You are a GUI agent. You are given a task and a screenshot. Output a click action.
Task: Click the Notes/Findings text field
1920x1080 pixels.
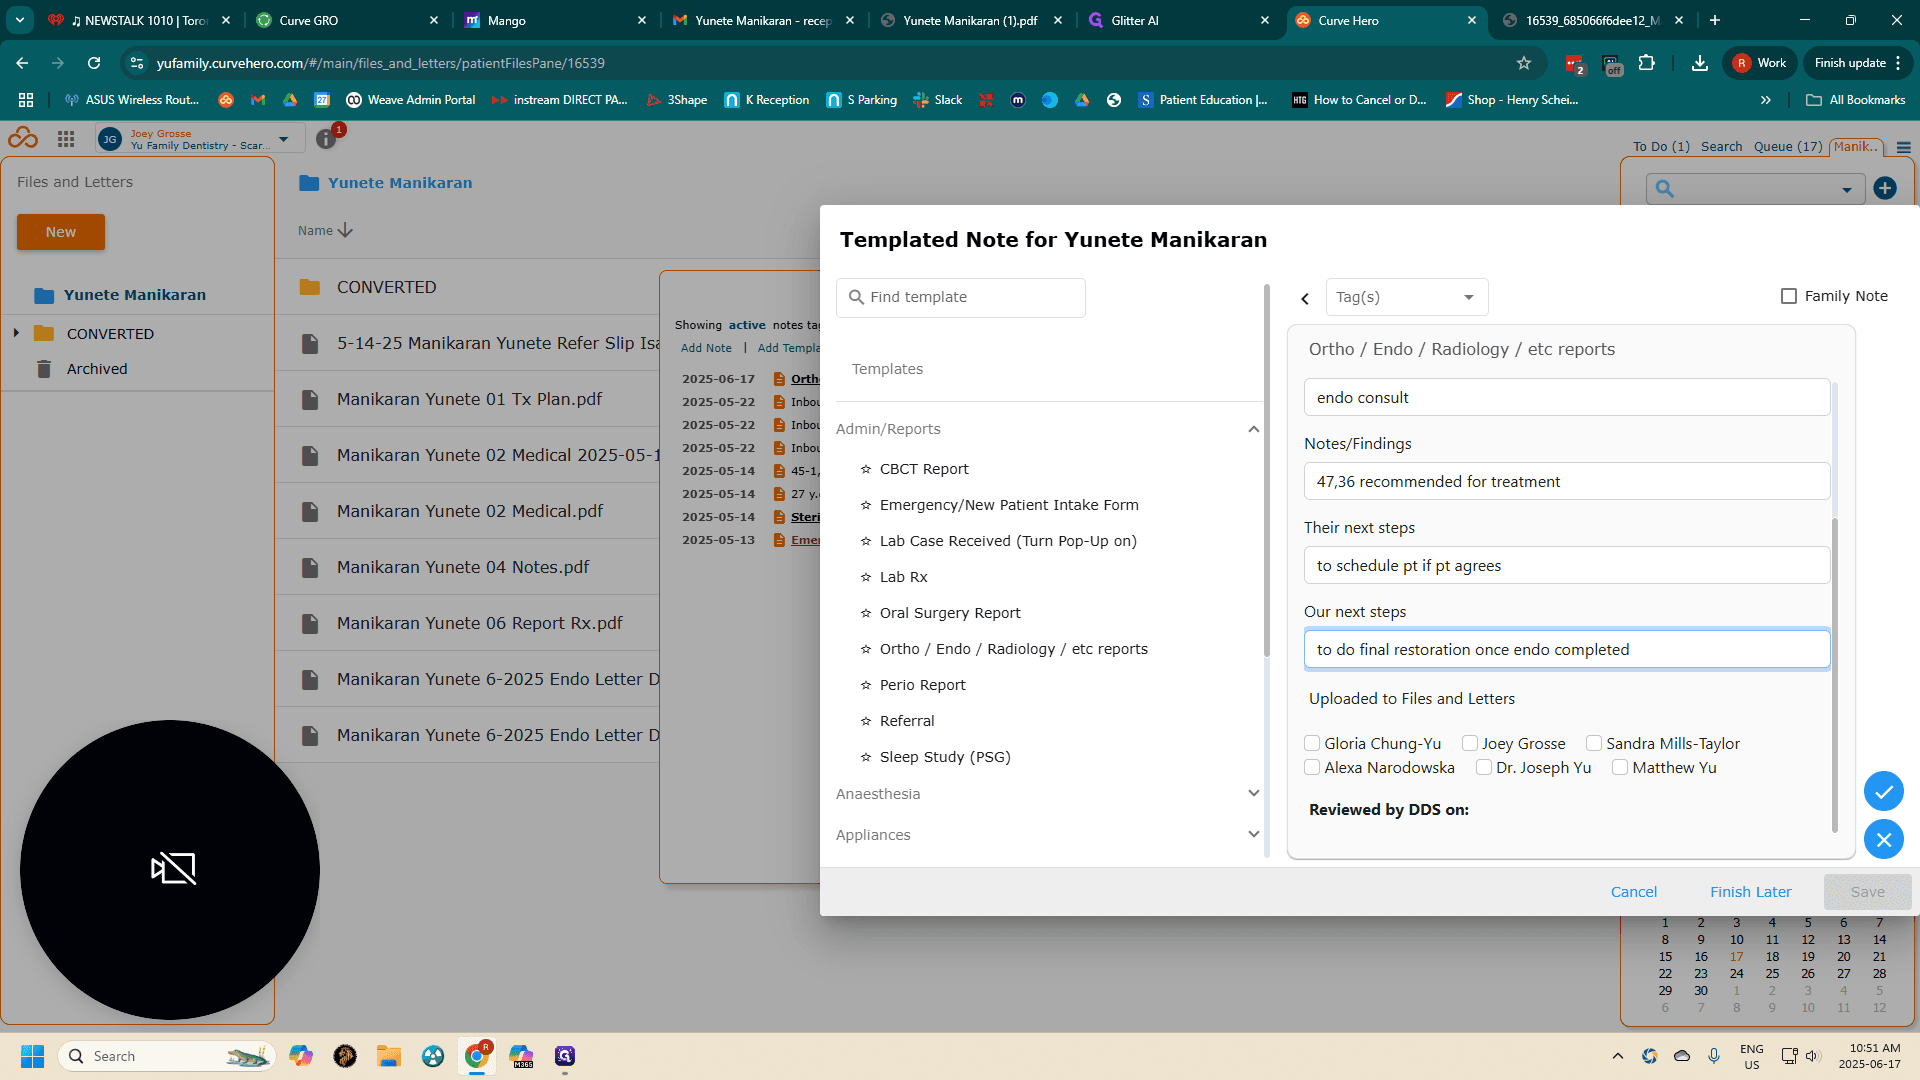(1566, 482)
